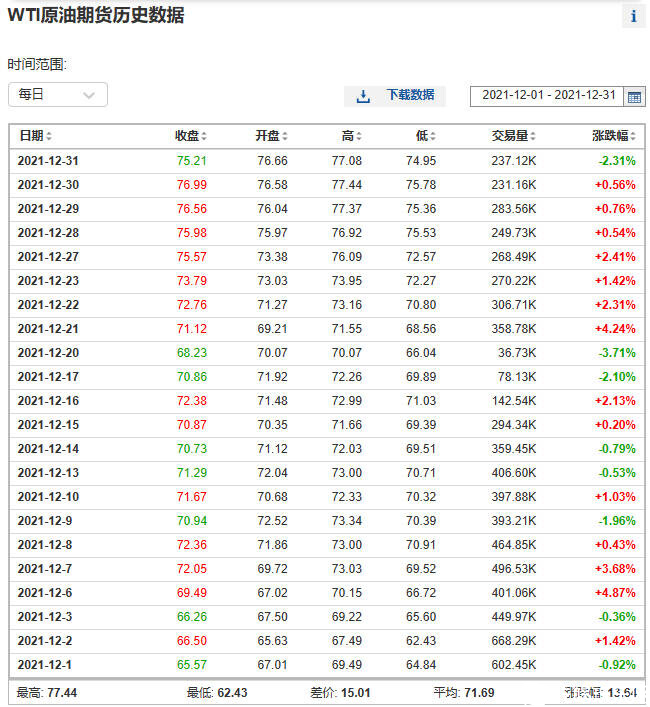Click high price 73.95

(347, 280)
